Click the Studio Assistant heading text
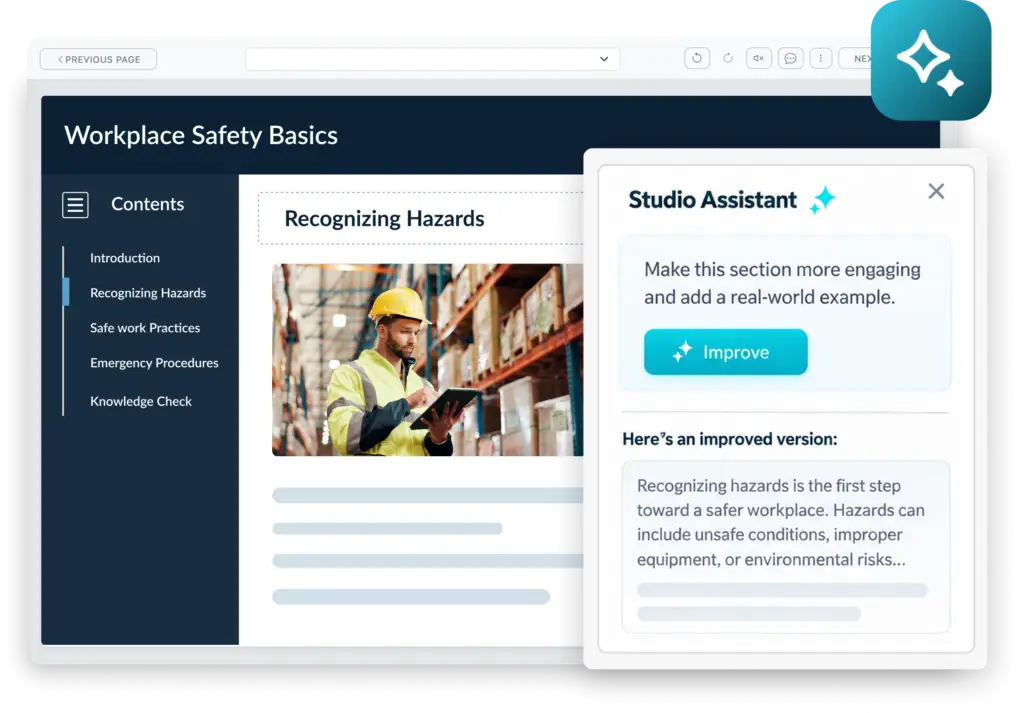The width and height of the screenshot is (1024, 713). (712, 200)
